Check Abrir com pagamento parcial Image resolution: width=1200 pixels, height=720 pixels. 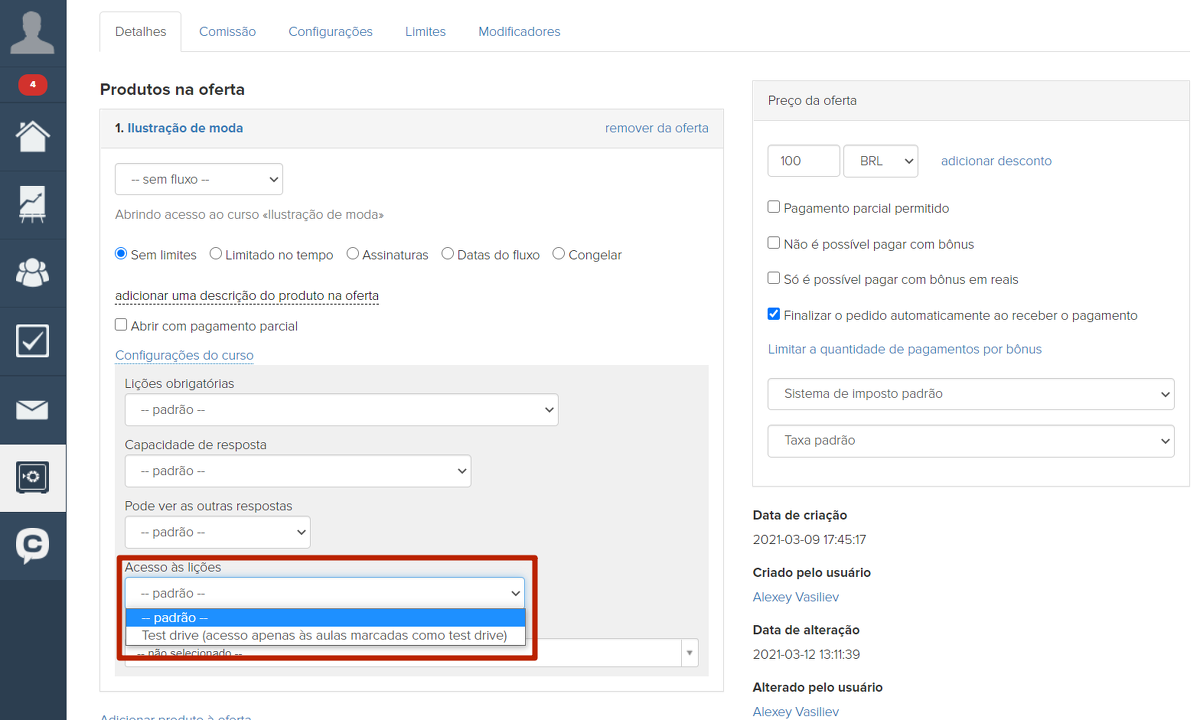click(x=121, y=325)
